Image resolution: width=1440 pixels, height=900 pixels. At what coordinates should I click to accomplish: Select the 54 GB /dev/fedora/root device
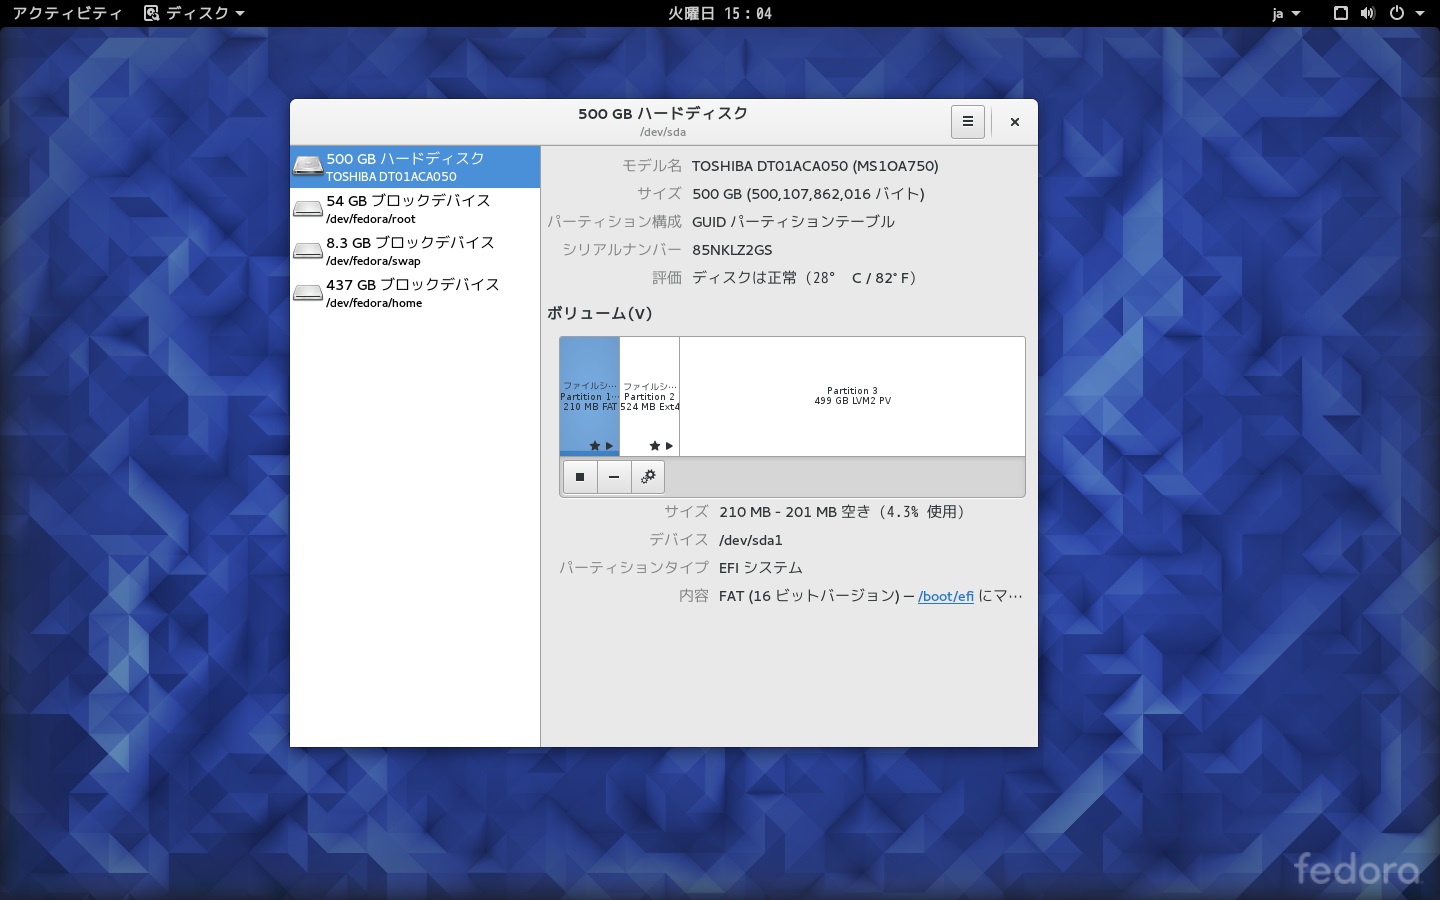(x=415, y=209)
